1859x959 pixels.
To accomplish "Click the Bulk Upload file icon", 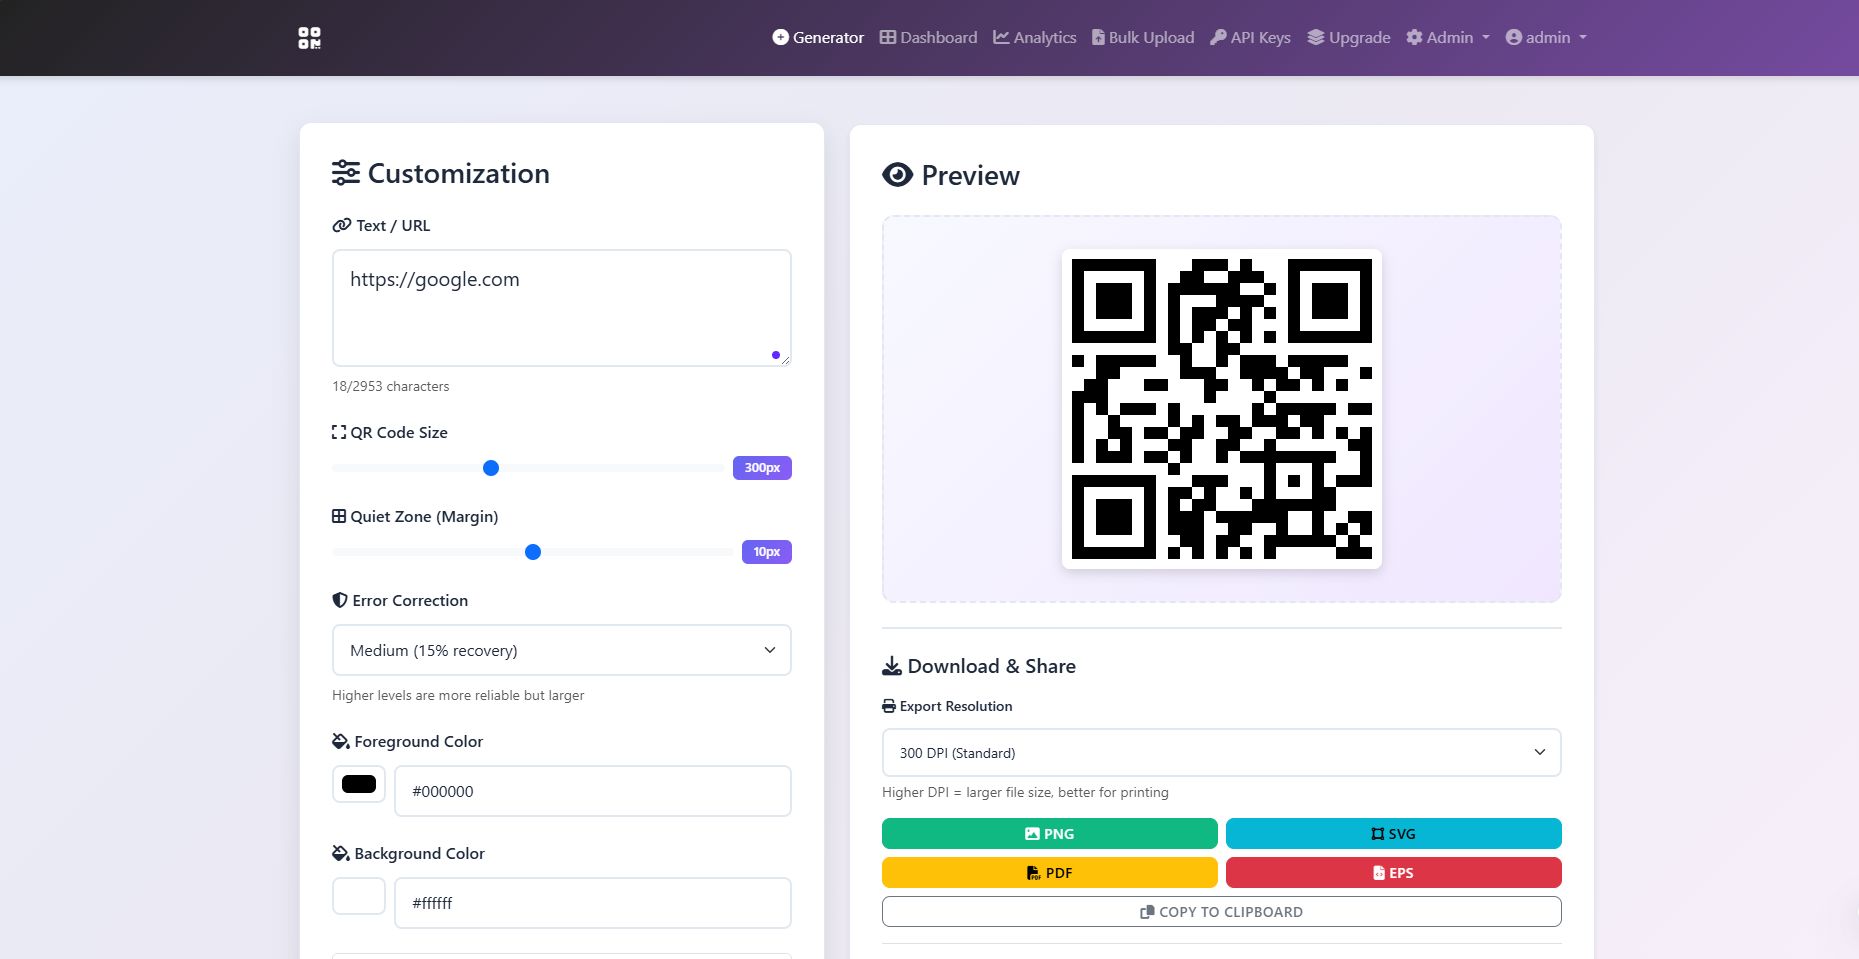I will click(1098, 37).
